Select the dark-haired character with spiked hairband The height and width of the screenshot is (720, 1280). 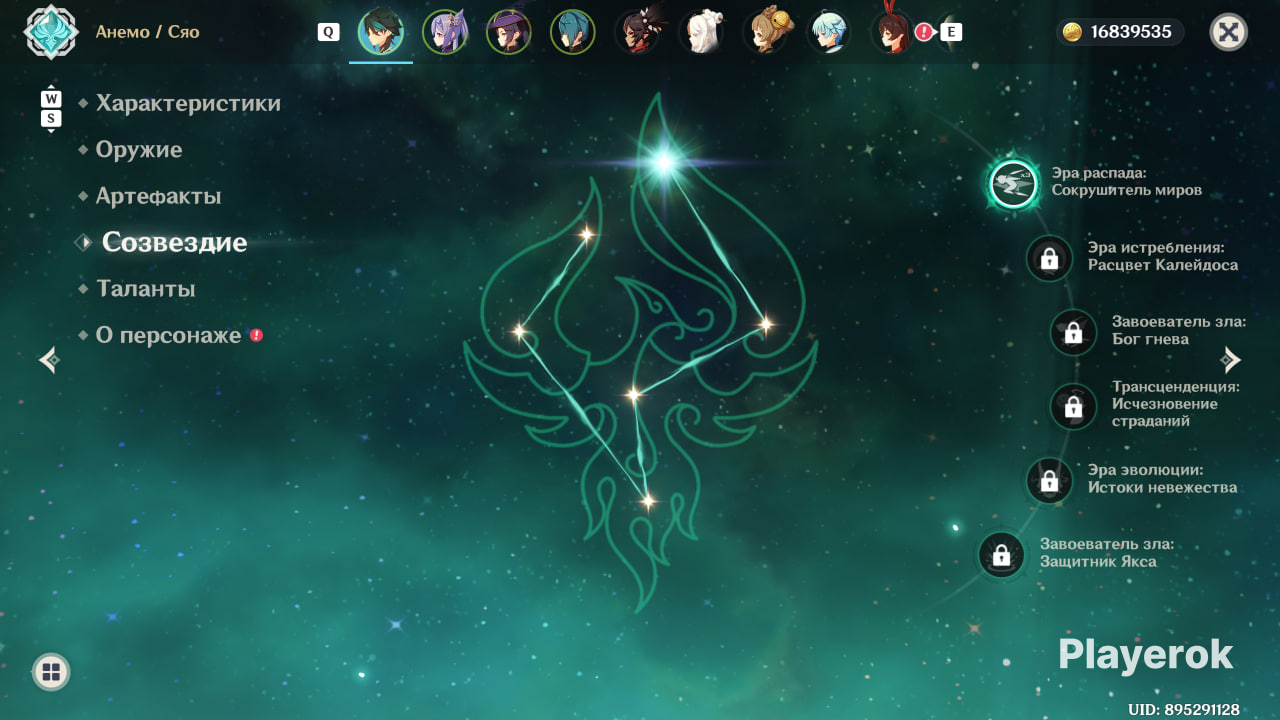(x=637, y=32)
